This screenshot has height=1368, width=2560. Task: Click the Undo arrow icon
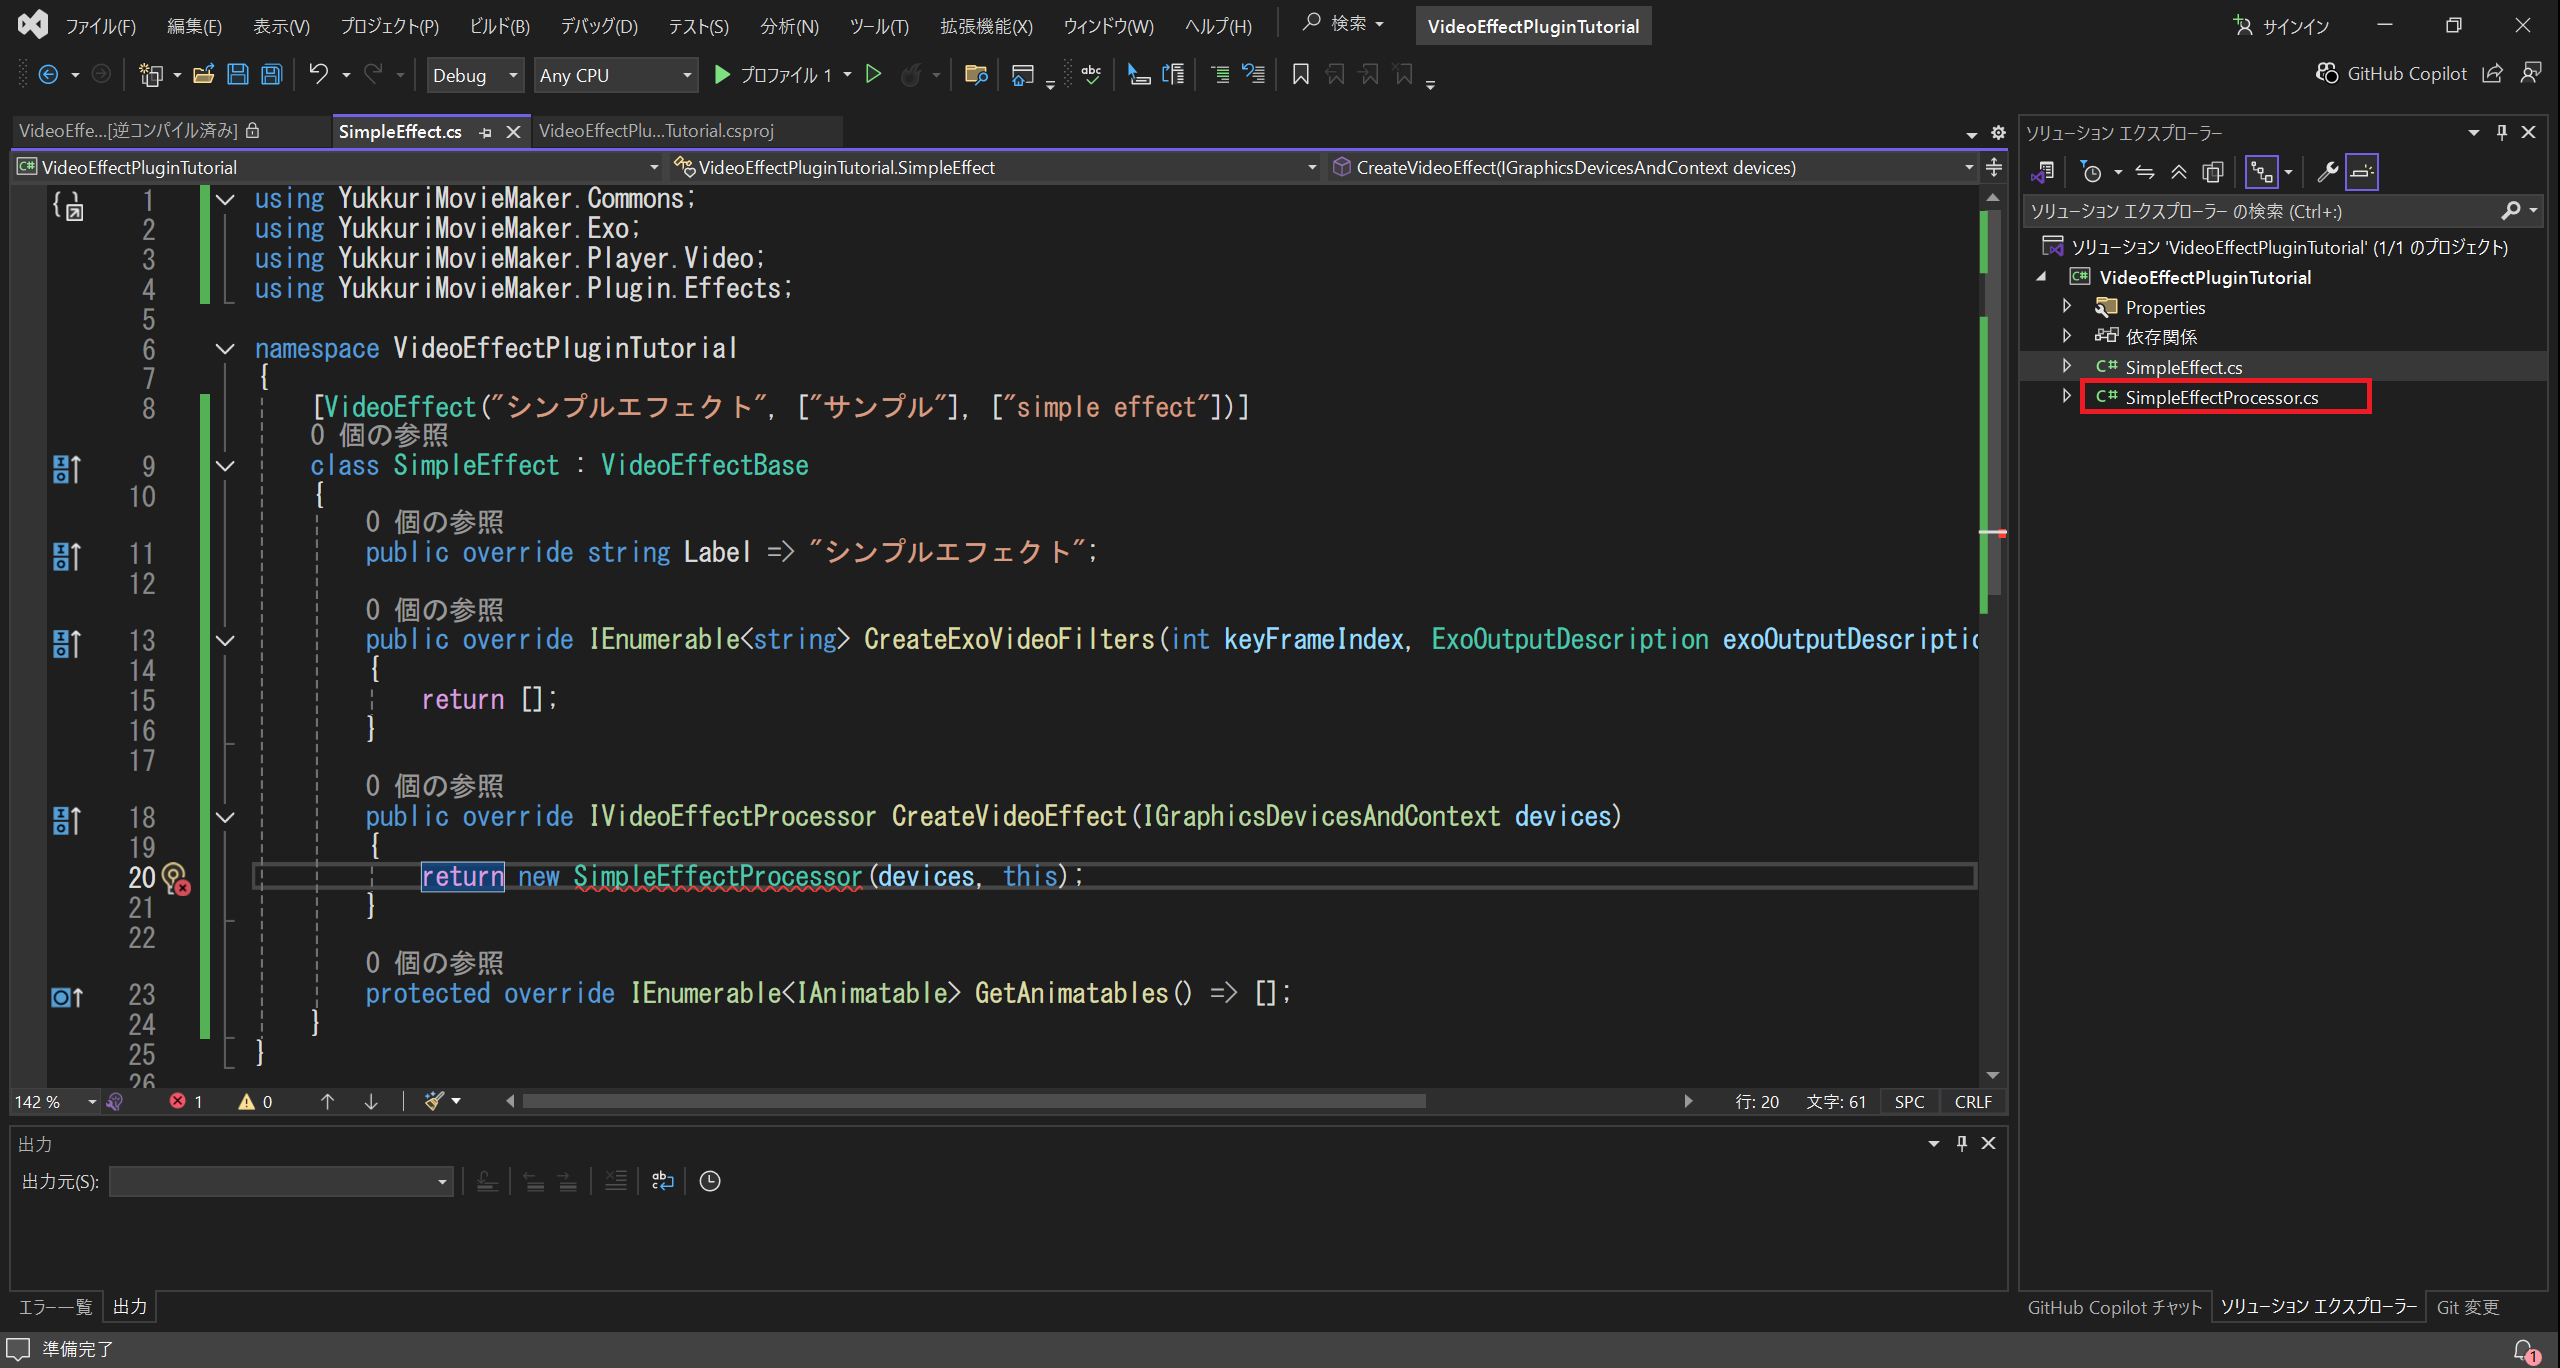click(x=318, y=74)
